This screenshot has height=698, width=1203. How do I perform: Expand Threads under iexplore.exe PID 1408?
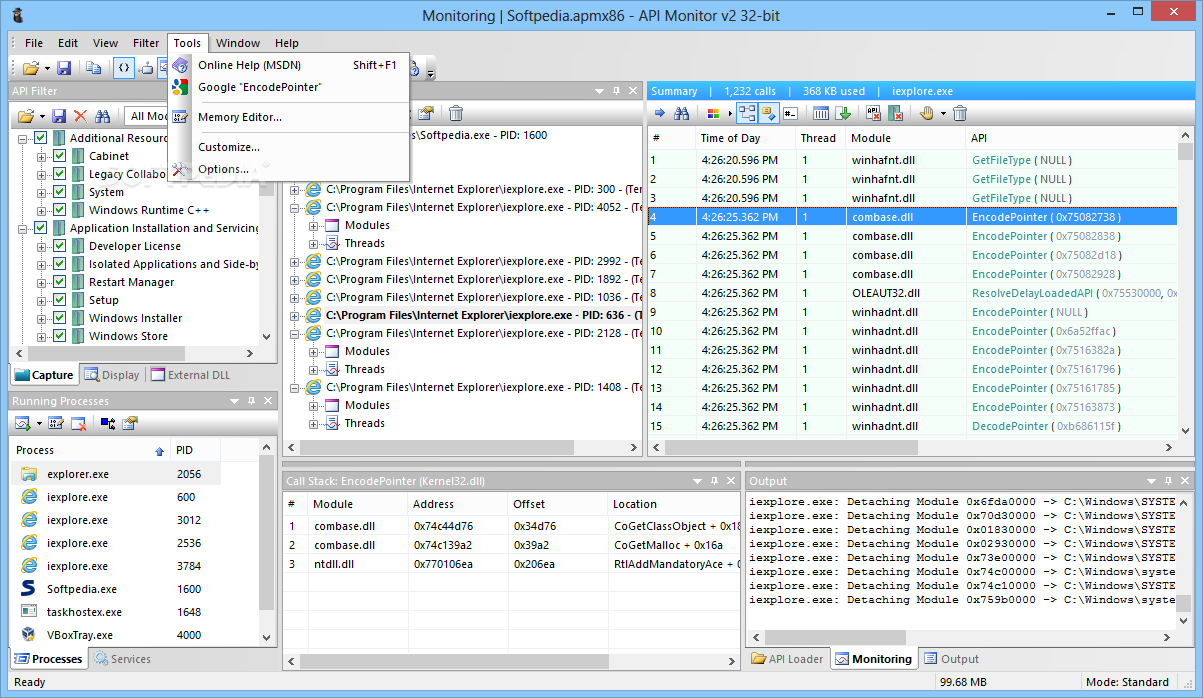point(314,423)
